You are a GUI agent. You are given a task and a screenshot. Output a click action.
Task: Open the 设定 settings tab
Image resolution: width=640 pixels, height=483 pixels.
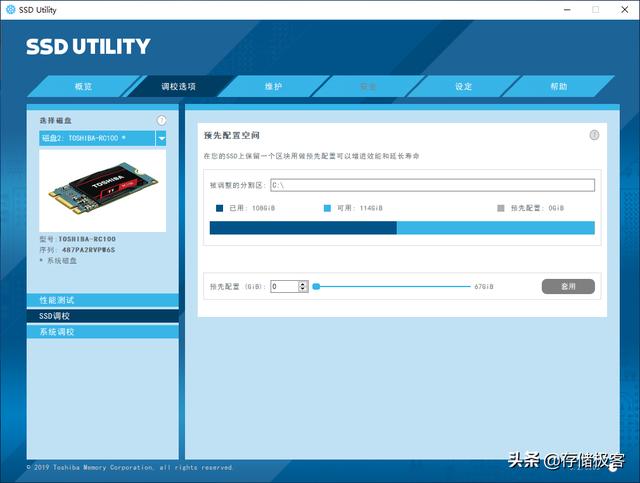click(463, 86)
